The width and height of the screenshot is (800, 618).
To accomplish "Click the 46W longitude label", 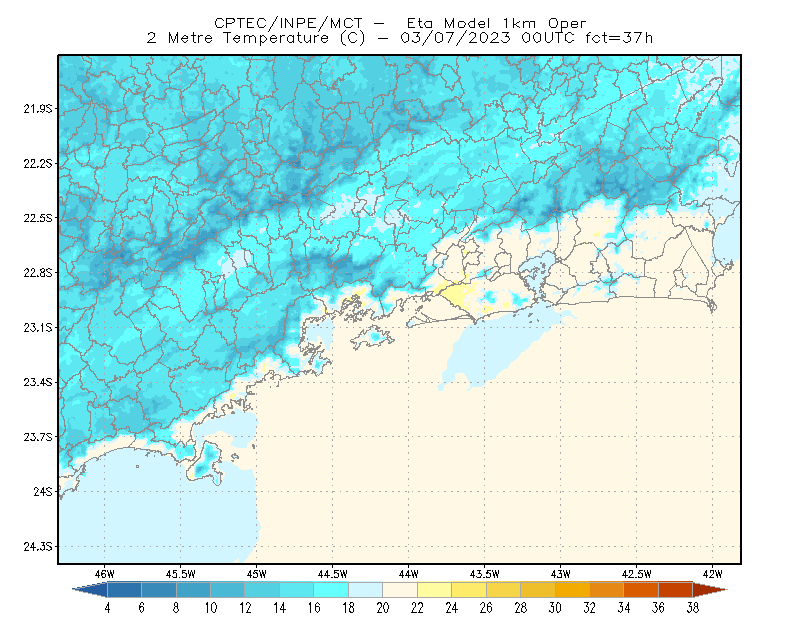I will [x=105, y=574].
